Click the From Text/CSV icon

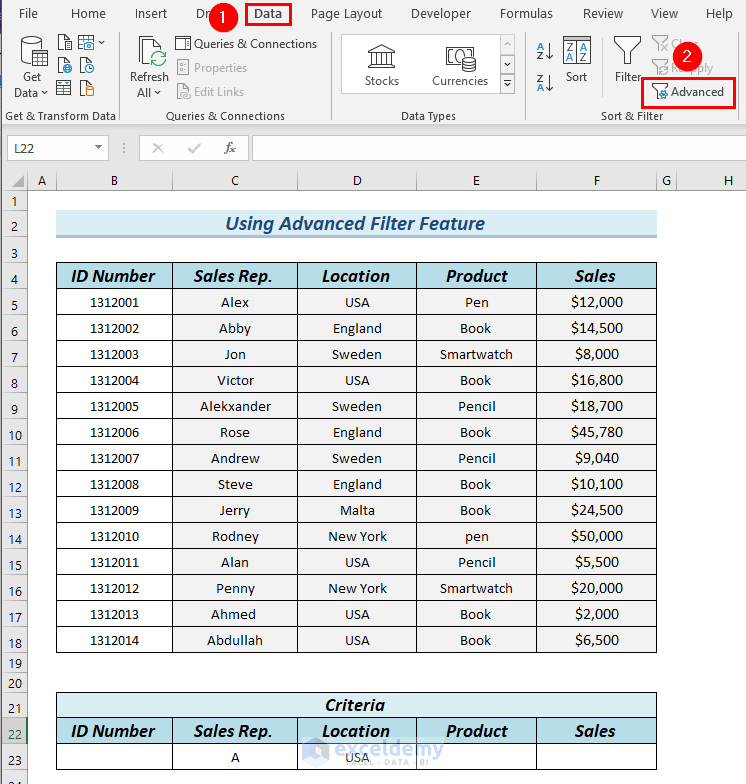(64, 42)
